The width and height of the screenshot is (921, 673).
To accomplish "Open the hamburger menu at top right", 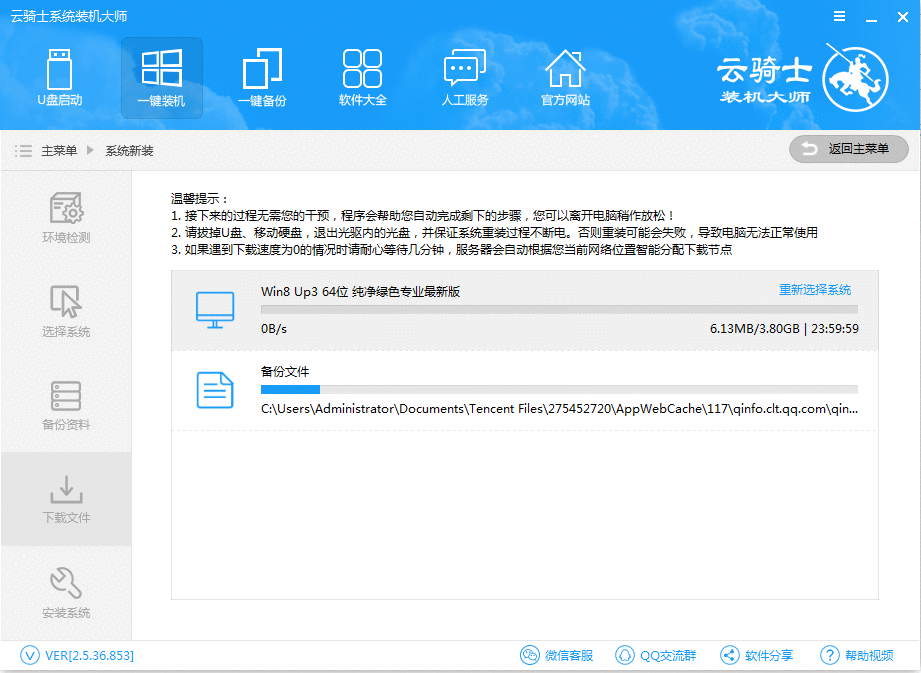I will pyautogui.click(x=838, y=15).
